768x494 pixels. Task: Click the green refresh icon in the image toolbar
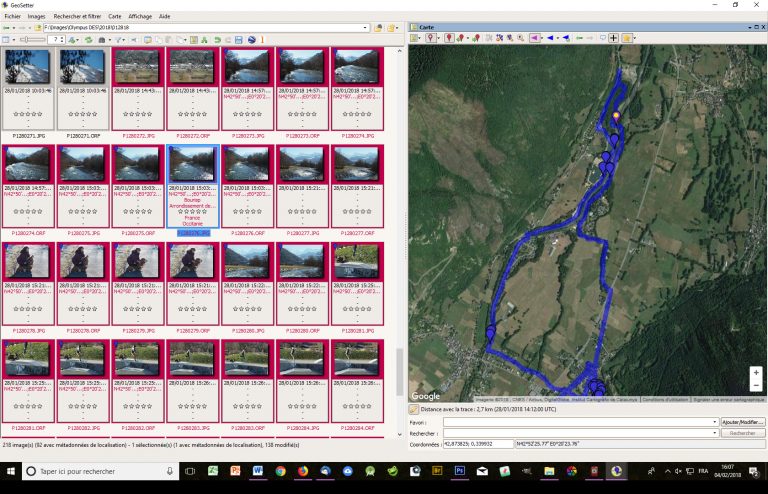click(x=89, y=39)
